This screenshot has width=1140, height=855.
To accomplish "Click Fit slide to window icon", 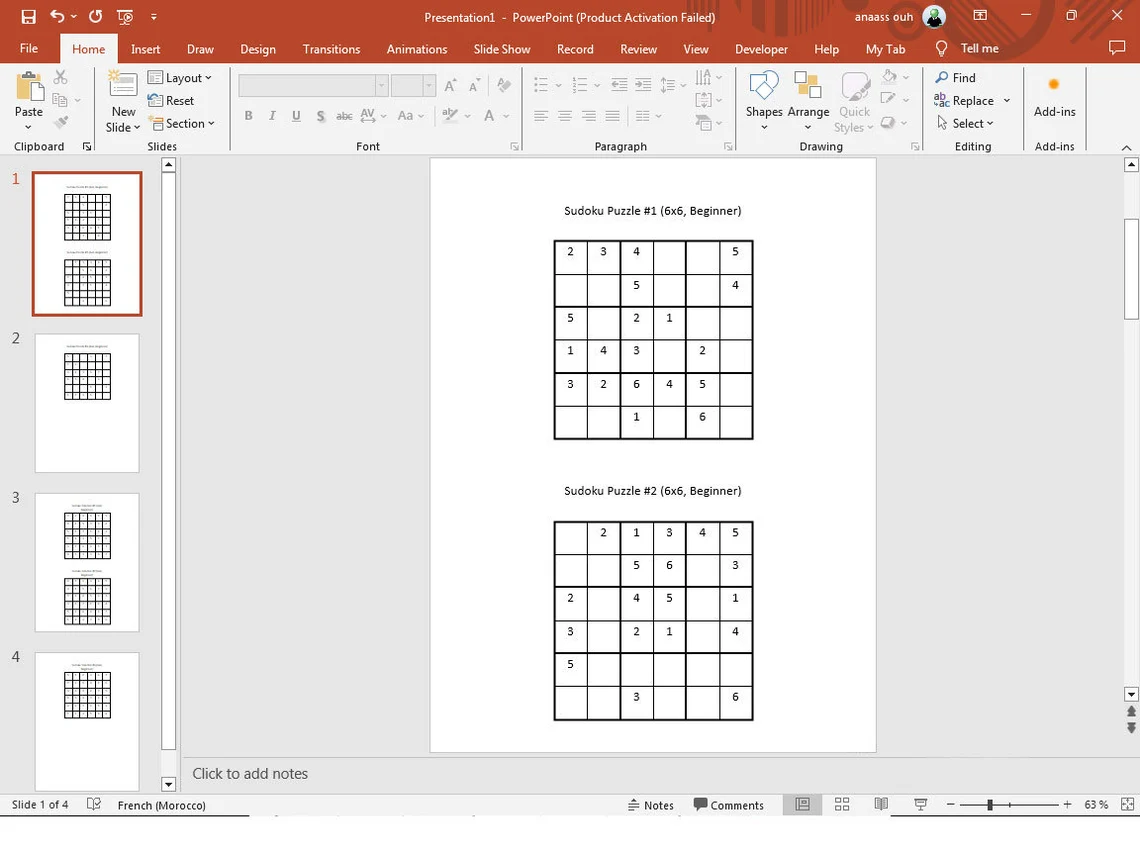I will point(1128,804).
